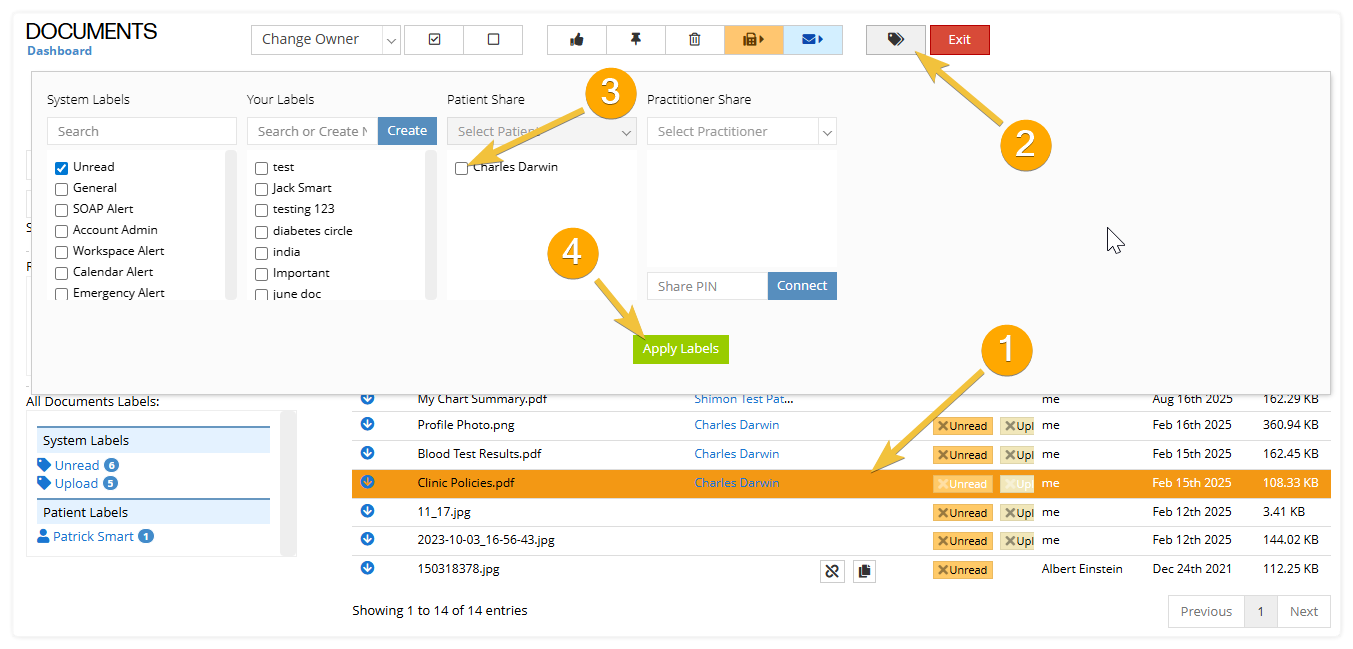
Task: Click the deselect-all empty box icon
Action: click(x=493, y=40)
